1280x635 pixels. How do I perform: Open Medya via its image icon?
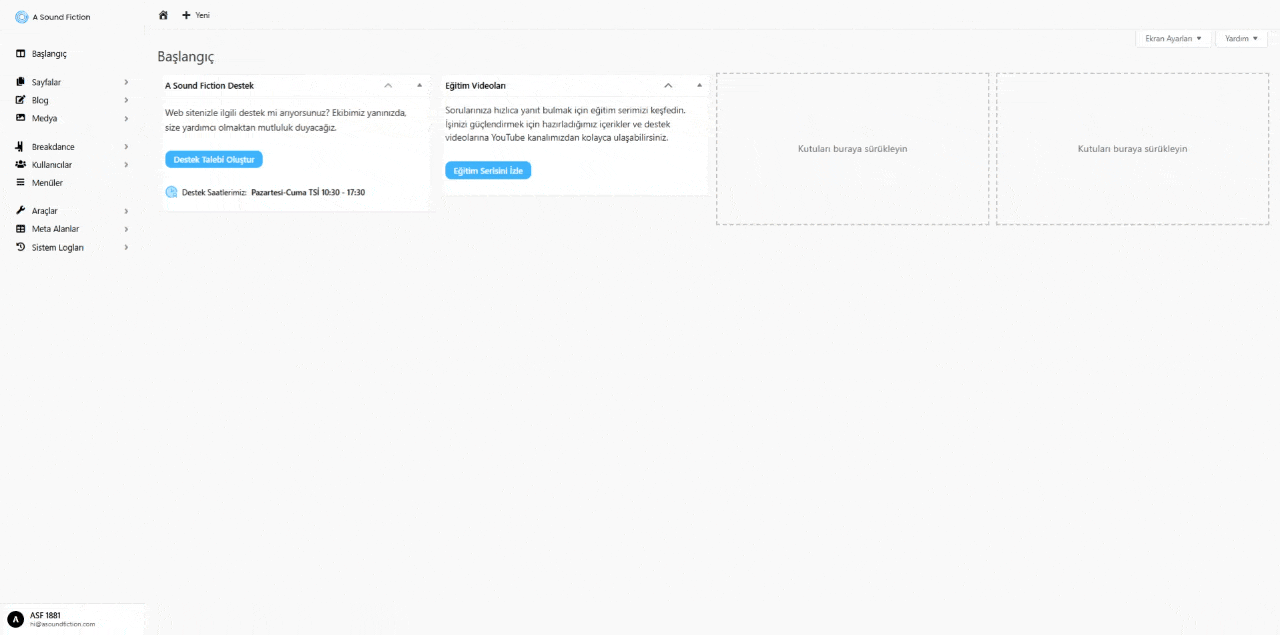point(21,118)
